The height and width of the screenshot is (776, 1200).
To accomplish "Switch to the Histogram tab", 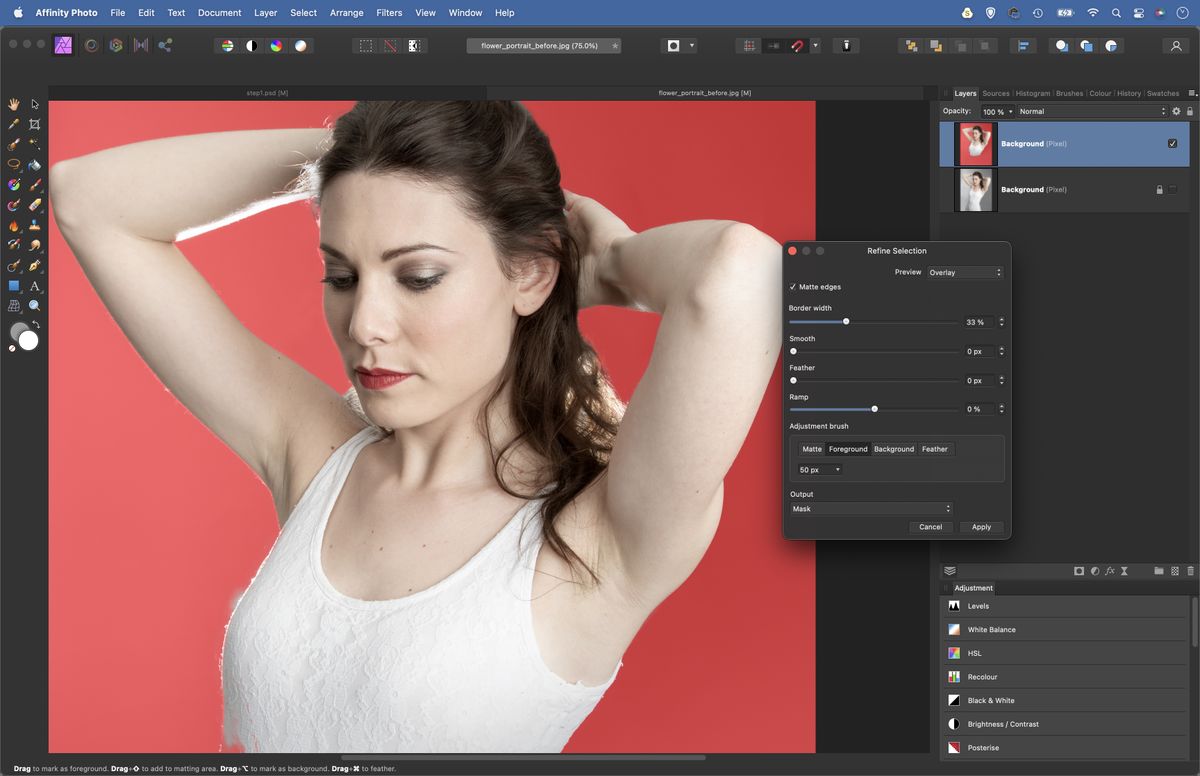I will [x=1033, y=93].
